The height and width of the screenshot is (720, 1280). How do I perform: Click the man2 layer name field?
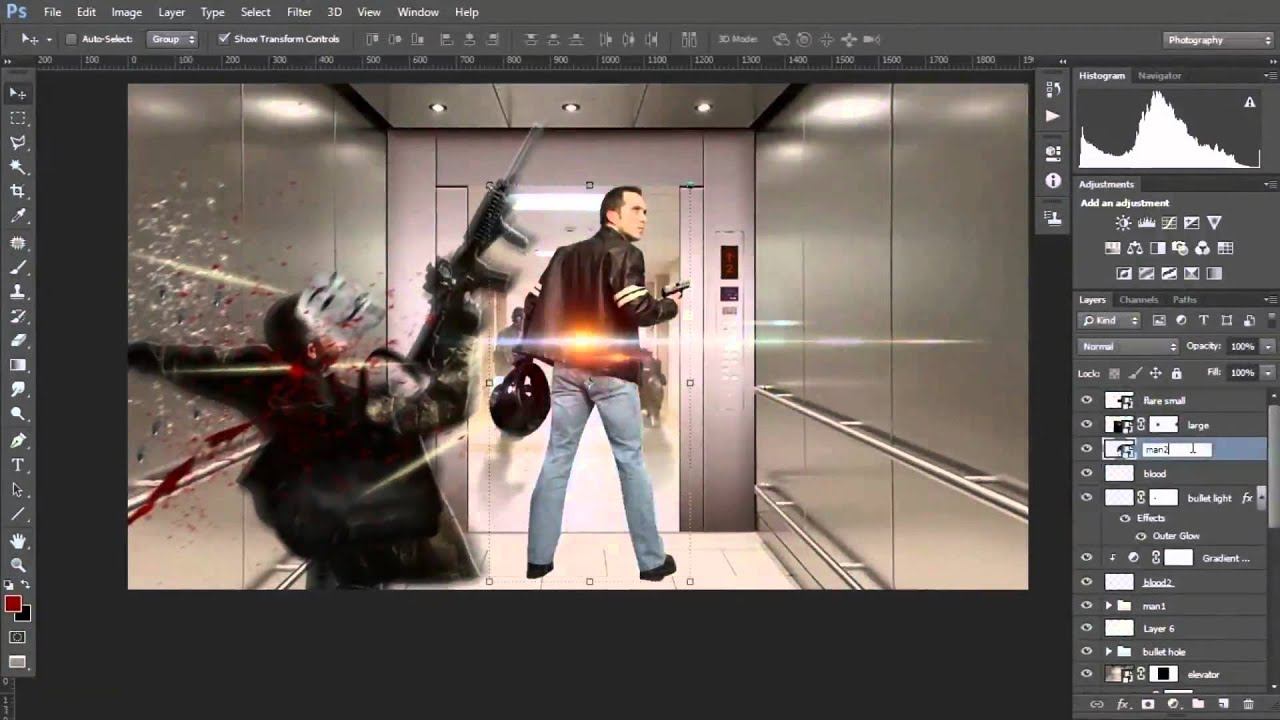click(x=1176, y=450)
